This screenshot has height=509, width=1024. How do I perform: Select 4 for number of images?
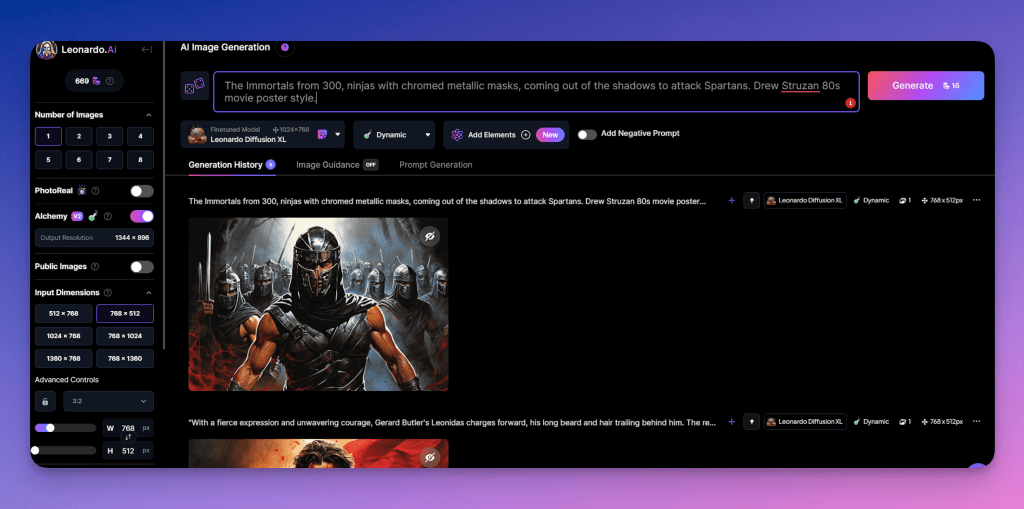point(140,137)
